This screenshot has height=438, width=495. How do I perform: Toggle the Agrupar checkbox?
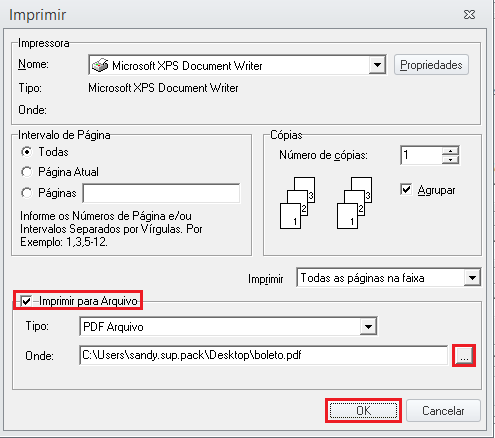pos(406,190)
